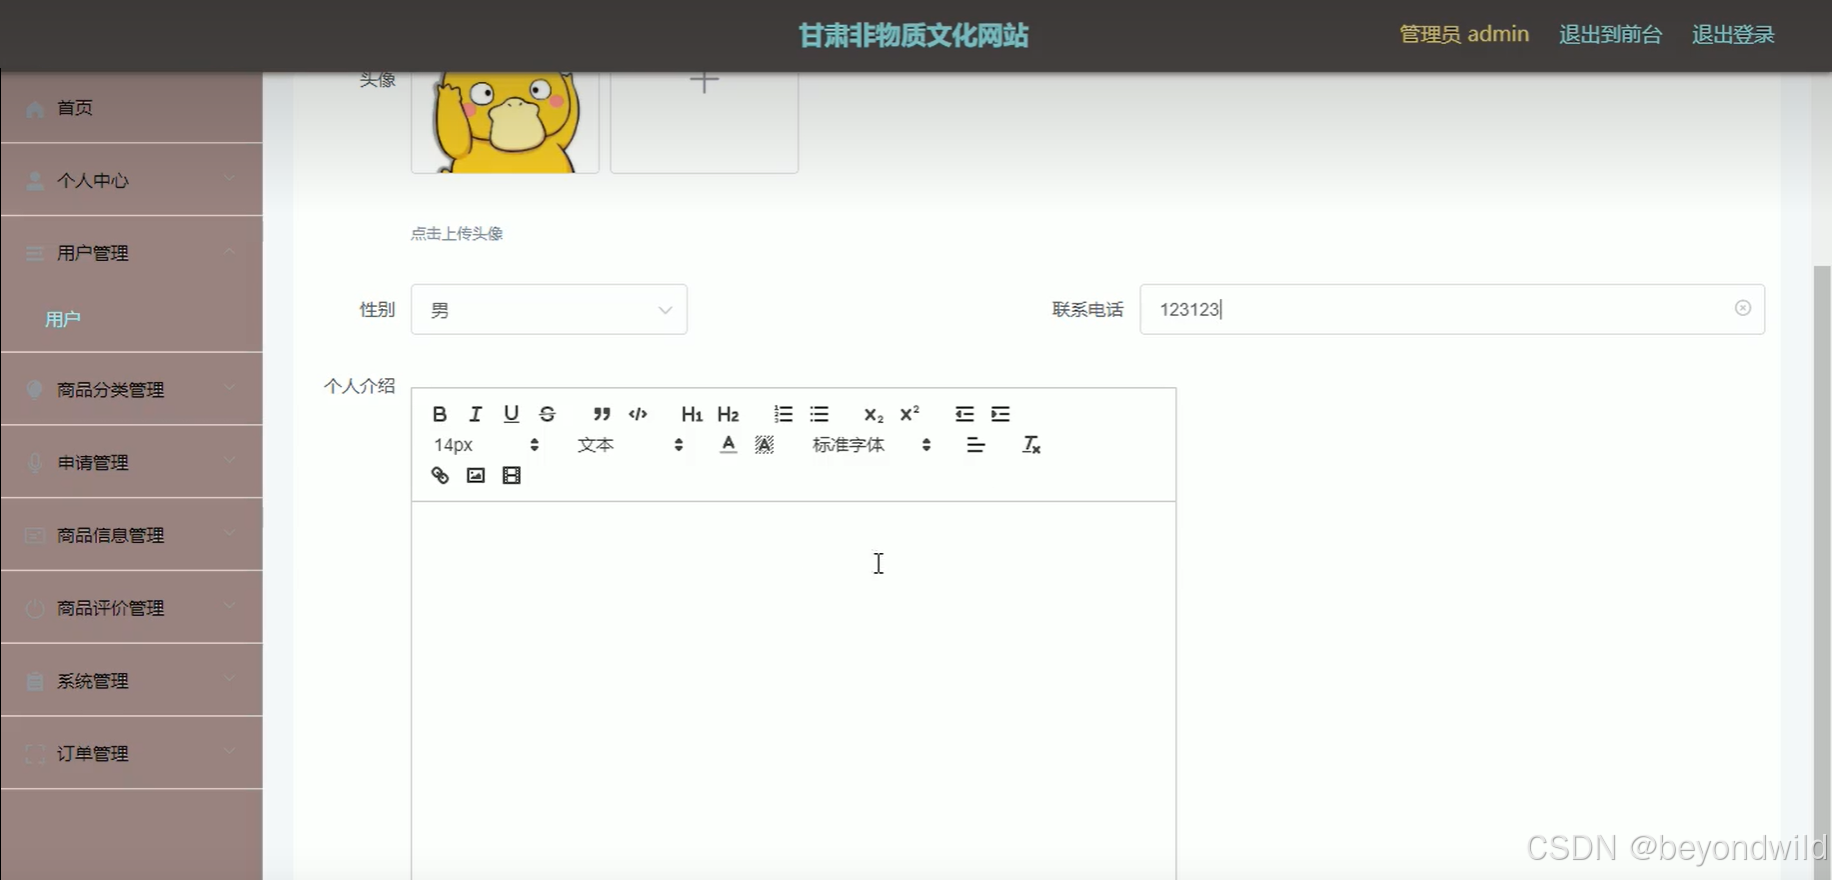Apply superscript formatting
The image size is (1832, 880).
[909, 414]
